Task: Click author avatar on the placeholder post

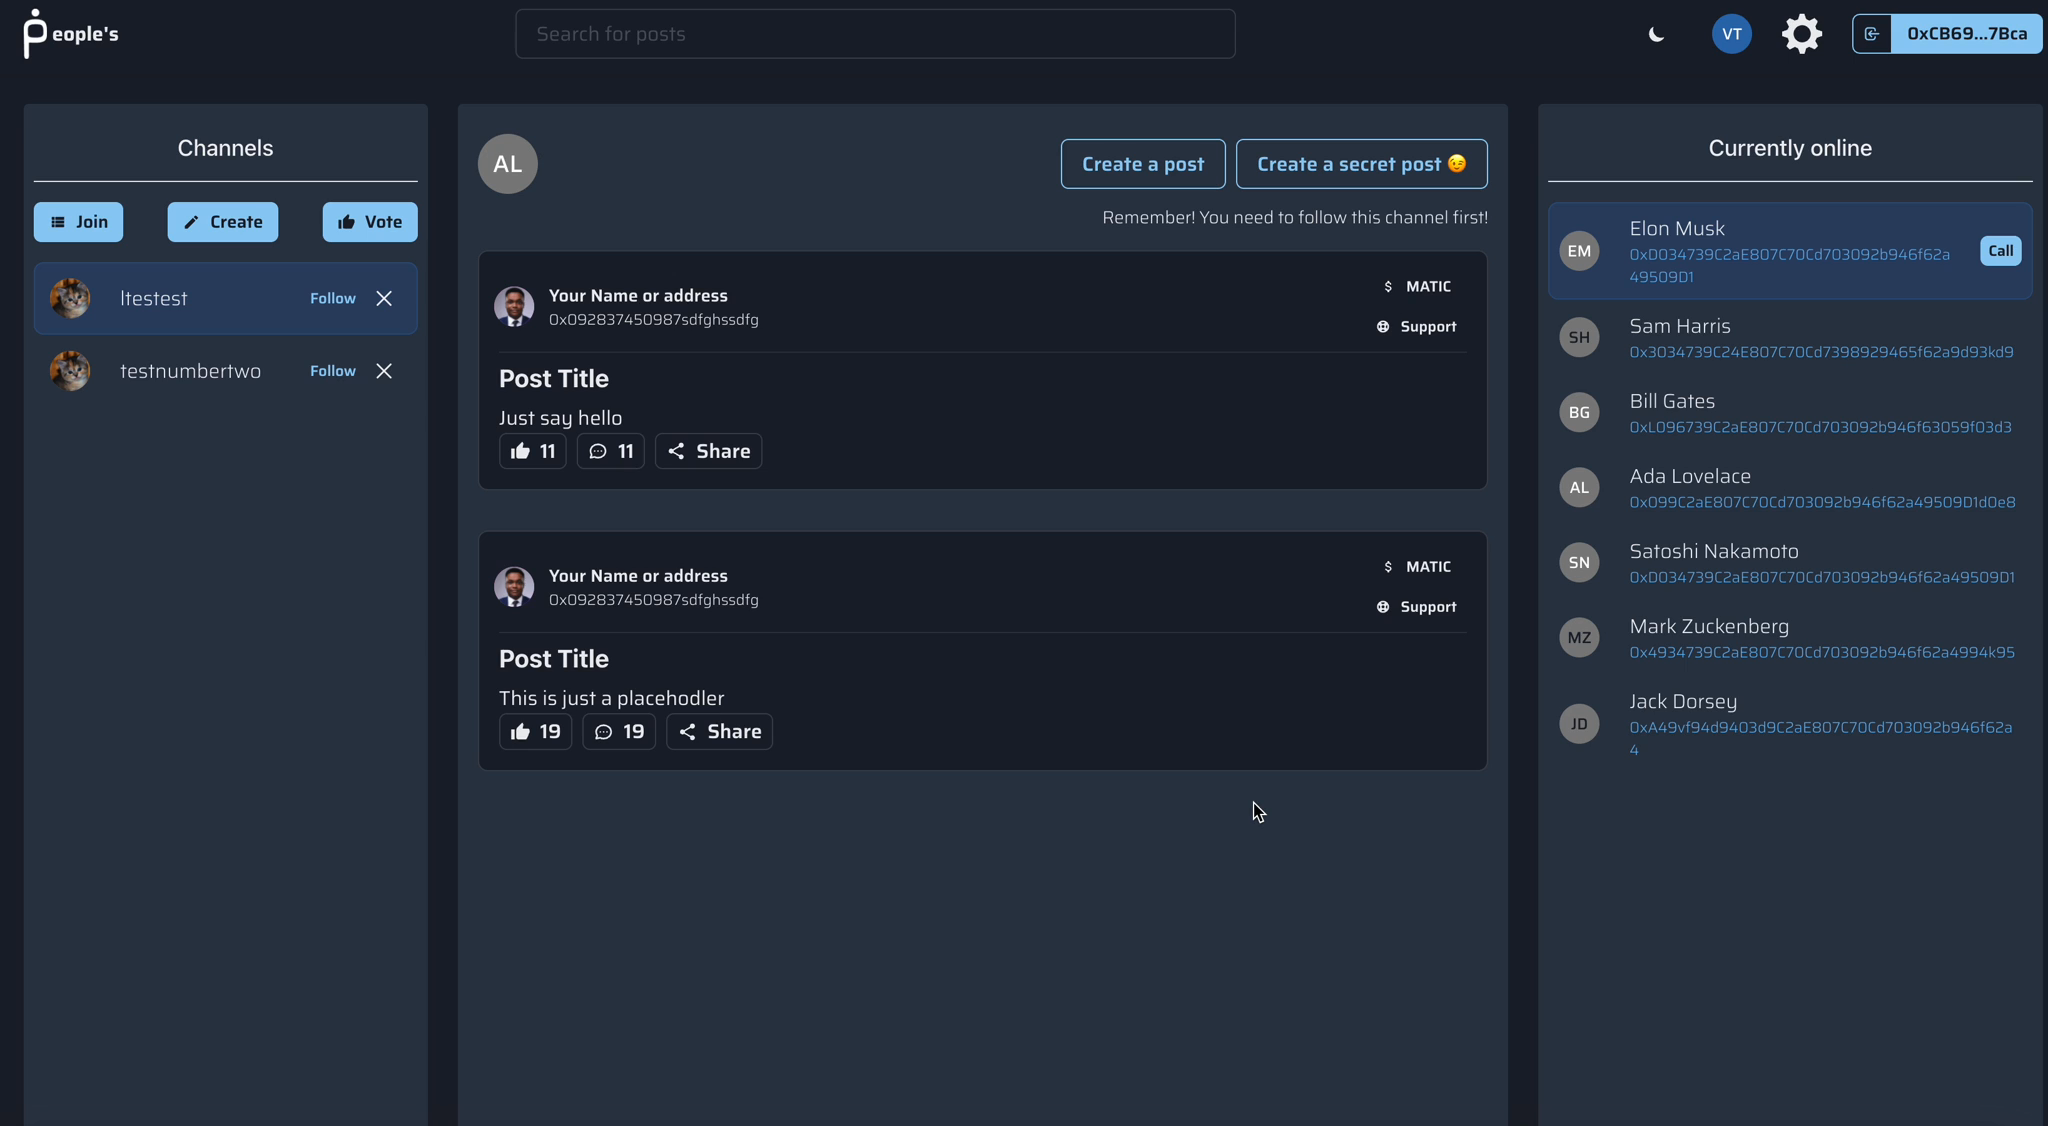Action: coord(514,587)
